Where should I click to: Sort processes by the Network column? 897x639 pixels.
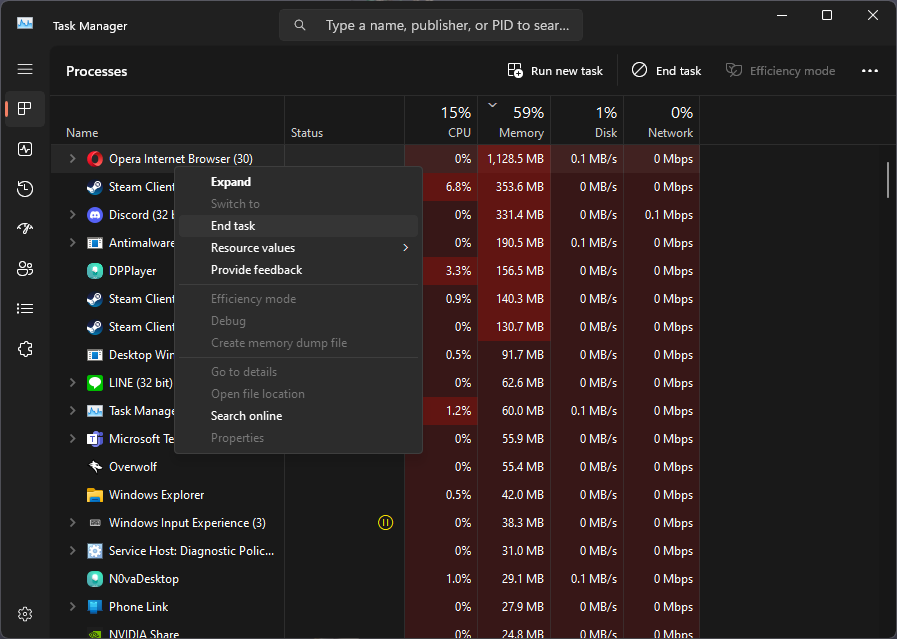662,121
